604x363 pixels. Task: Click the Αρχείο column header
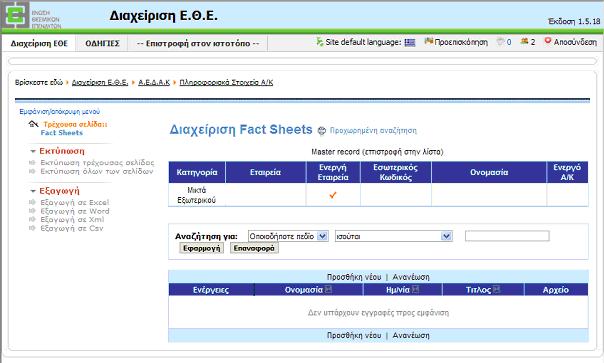point(555,290)
